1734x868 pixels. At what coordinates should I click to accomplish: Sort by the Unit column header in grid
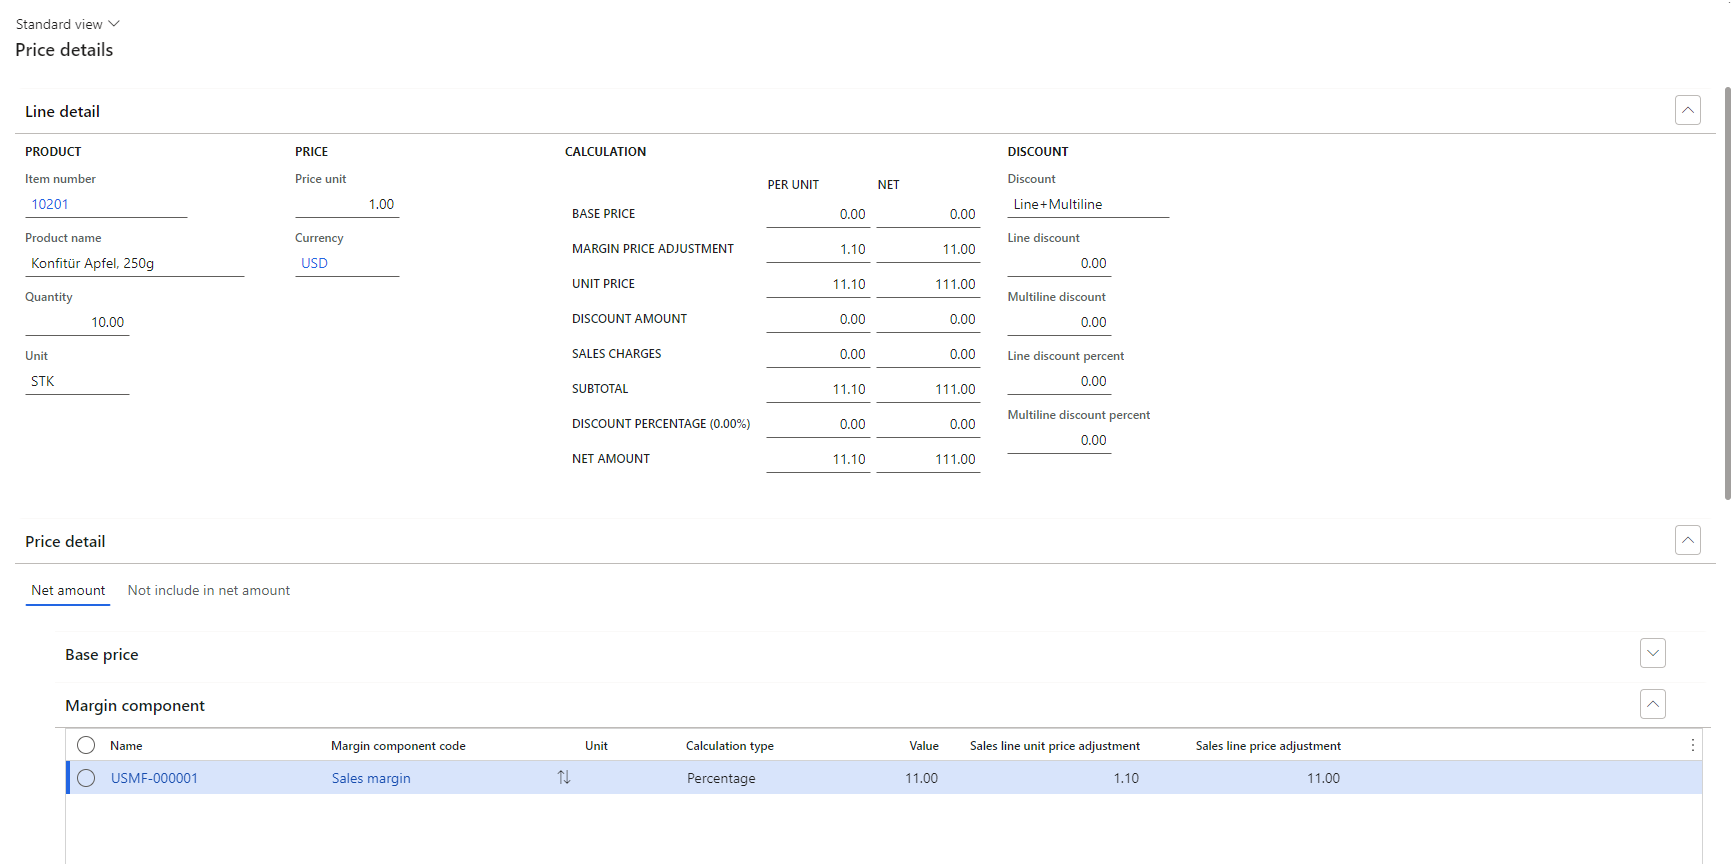(x=596, y=746)
